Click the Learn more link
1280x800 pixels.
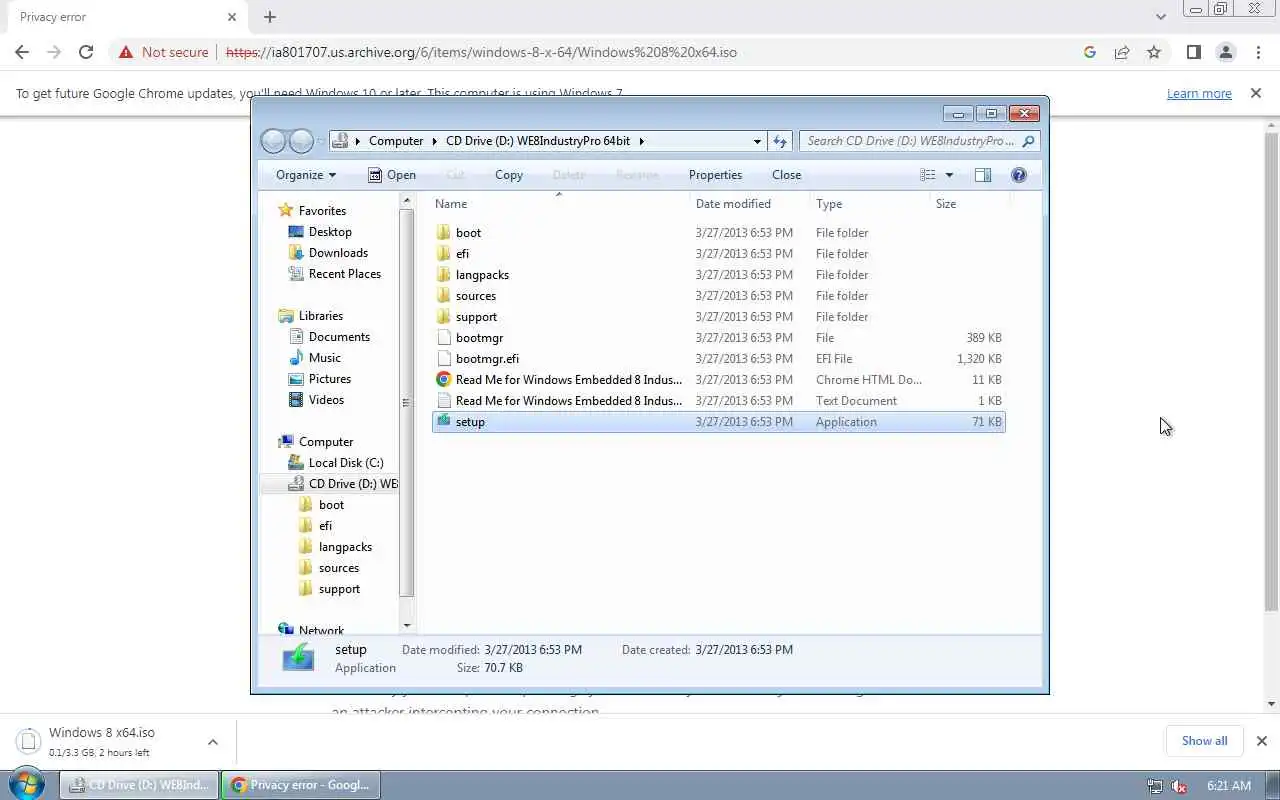point(1199,93)
